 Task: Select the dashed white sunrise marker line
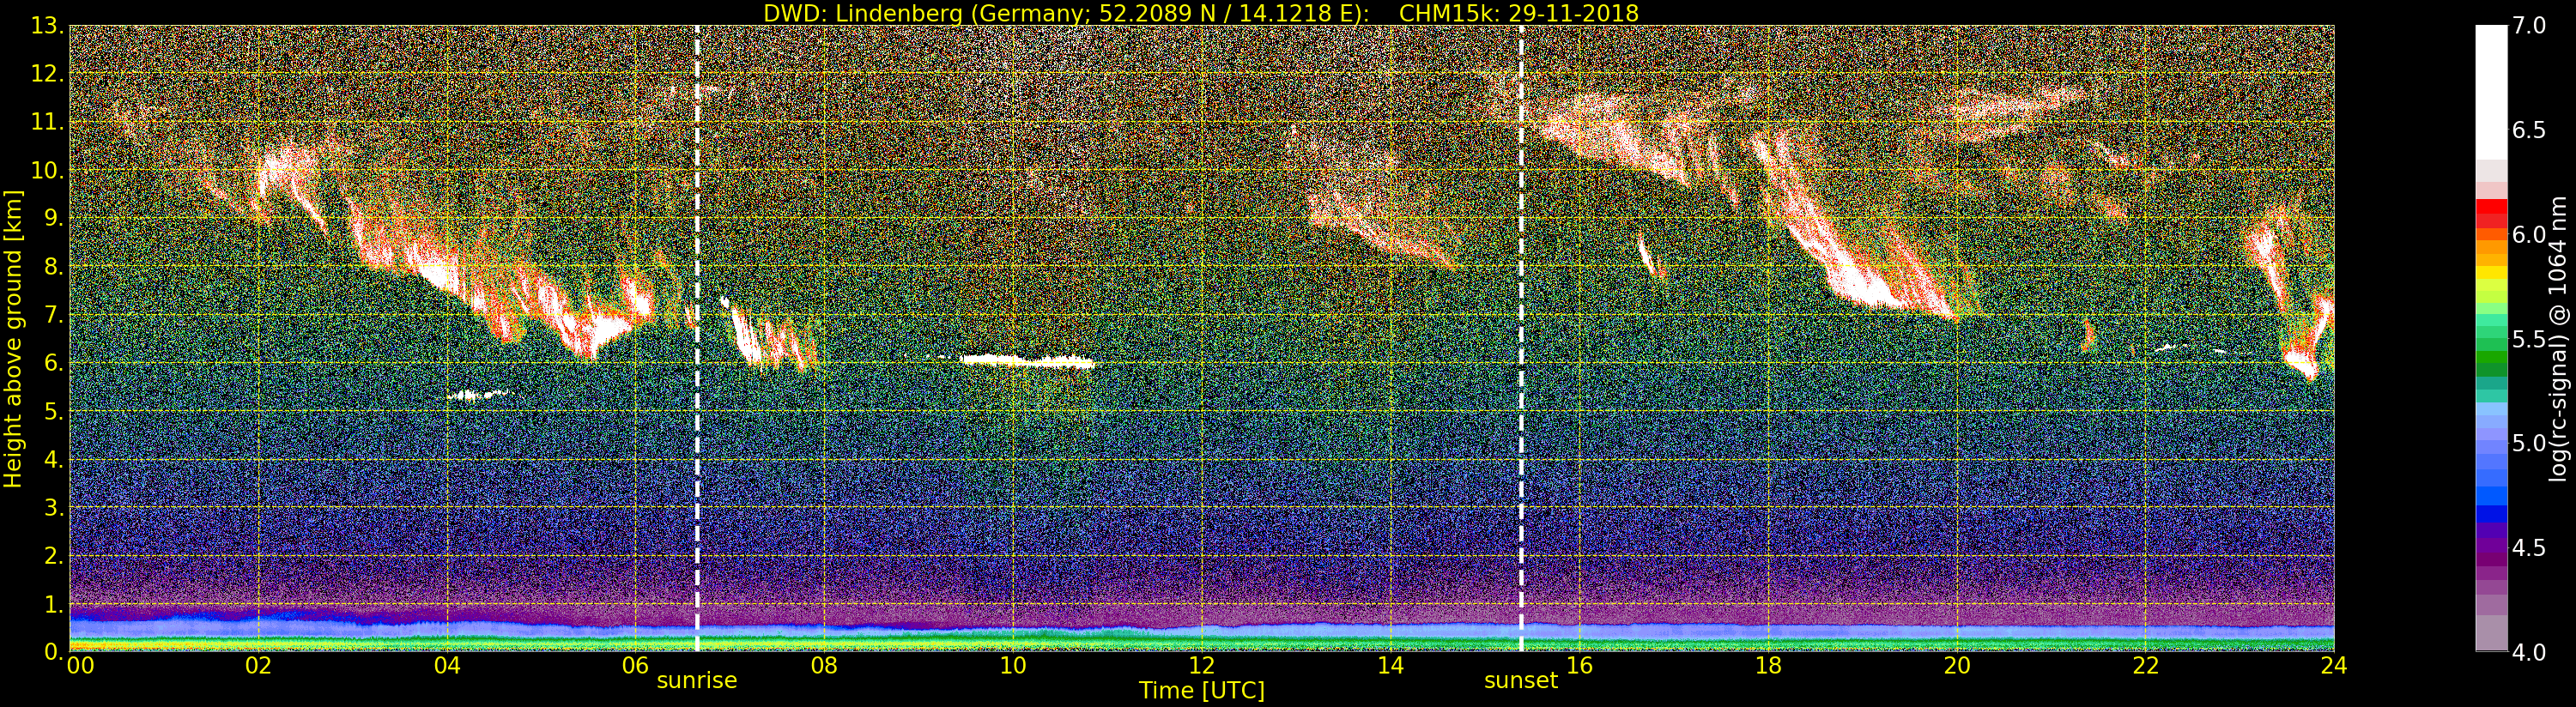click(697, 339)
